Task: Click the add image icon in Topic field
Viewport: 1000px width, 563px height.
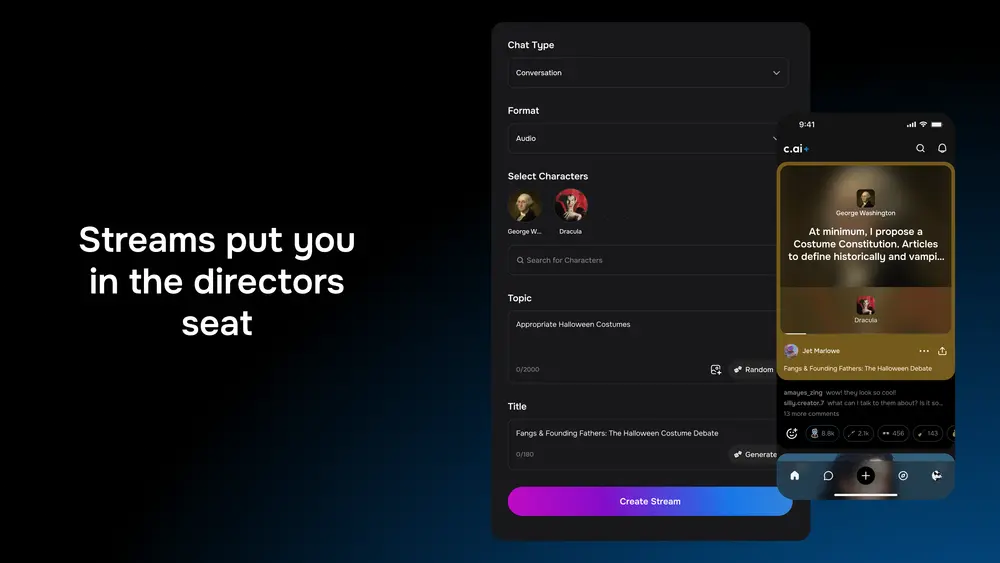Action: (x=716, y=370)
